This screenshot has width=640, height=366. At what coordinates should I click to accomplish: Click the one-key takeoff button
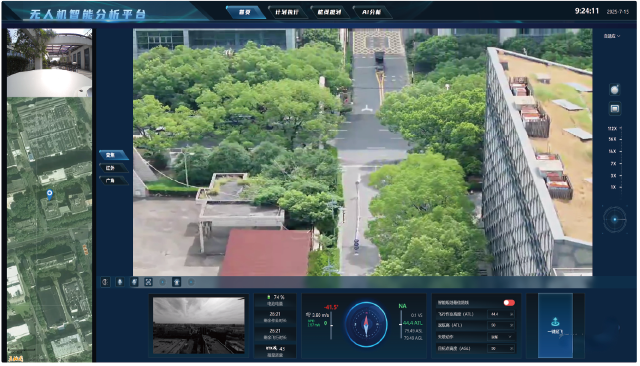pos(555,326)
